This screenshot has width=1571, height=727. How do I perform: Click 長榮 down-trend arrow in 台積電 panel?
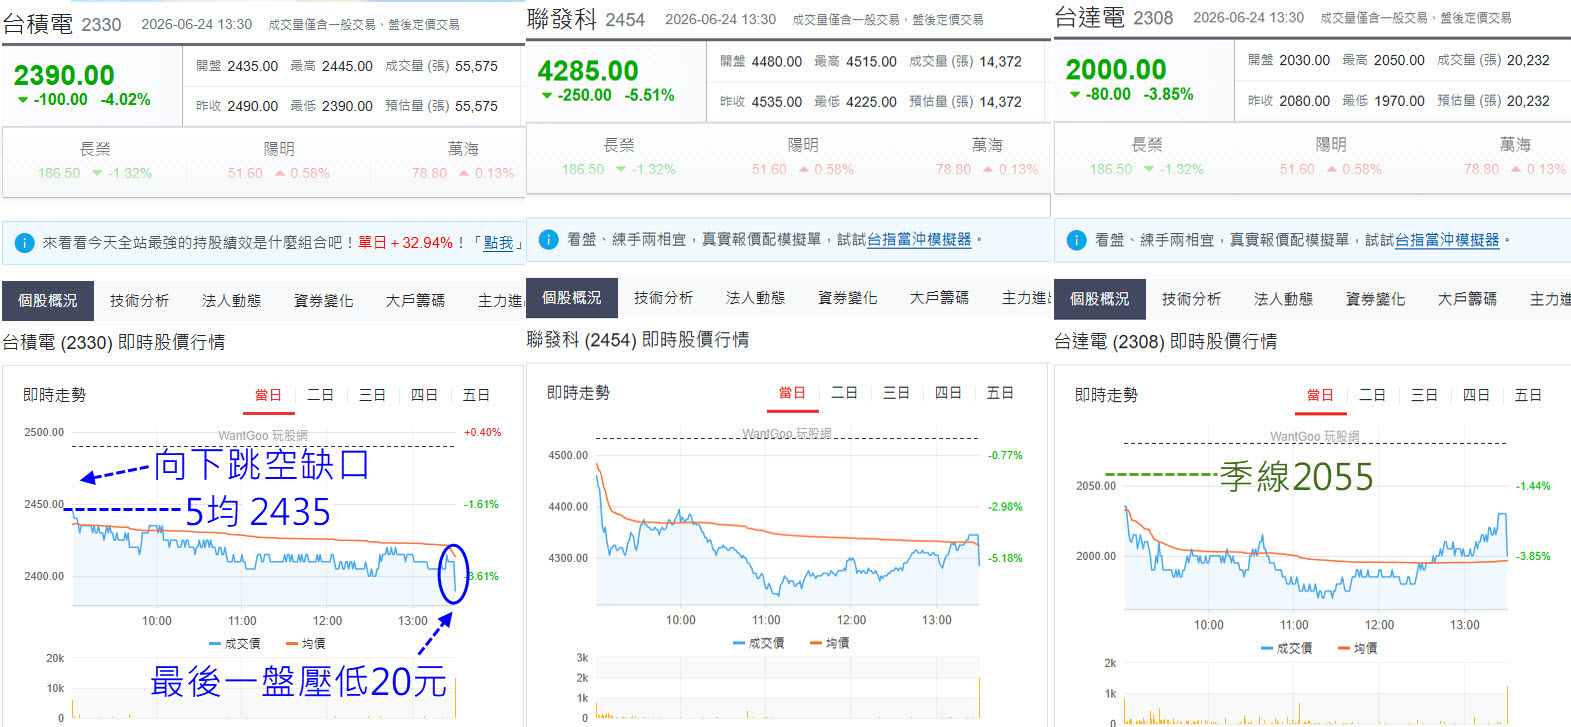tap(97, 173)
